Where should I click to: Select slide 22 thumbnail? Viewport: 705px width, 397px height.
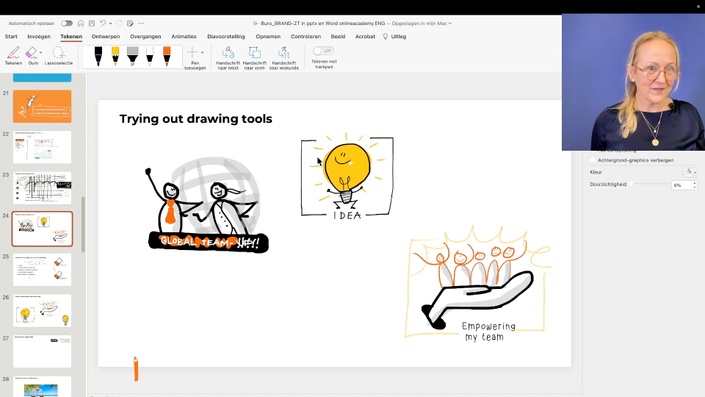click(42, 147)
